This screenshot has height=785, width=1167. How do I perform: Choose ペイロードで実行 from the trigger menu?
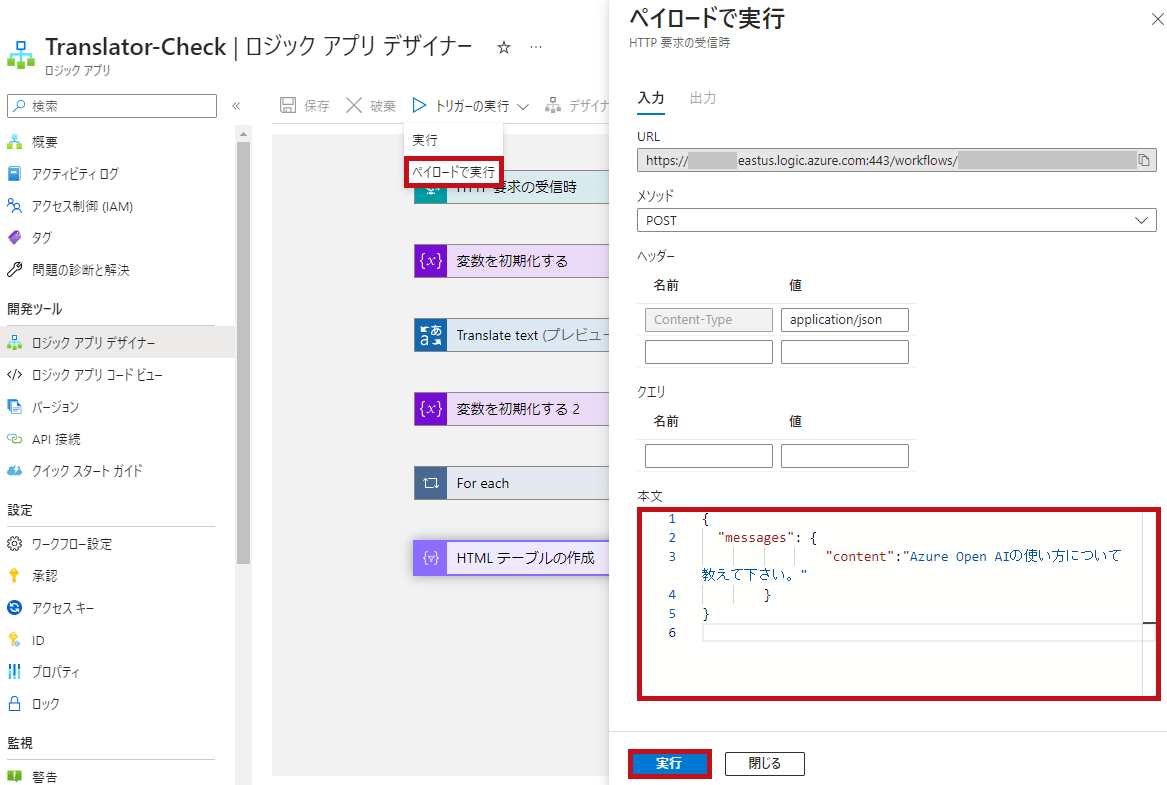coord(453,172)
